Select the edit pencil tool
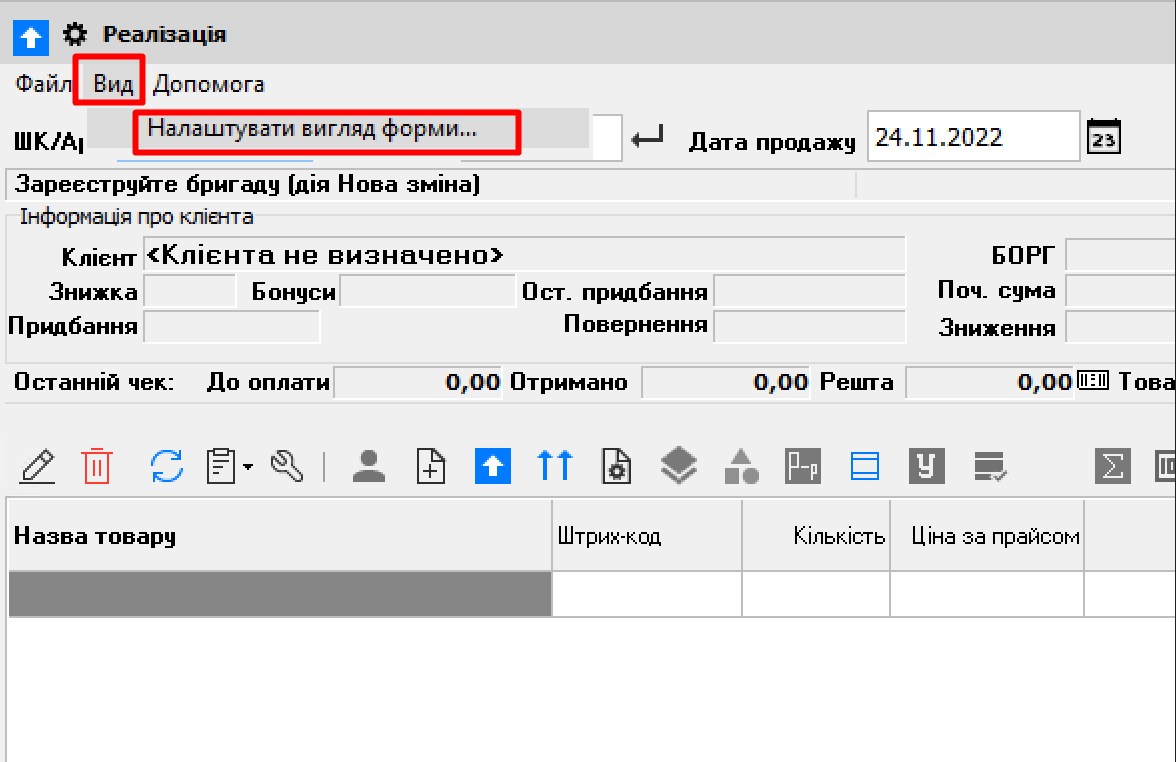This screenshot has width=1176, height=762. pyautogui.click(x=37, y=465)
